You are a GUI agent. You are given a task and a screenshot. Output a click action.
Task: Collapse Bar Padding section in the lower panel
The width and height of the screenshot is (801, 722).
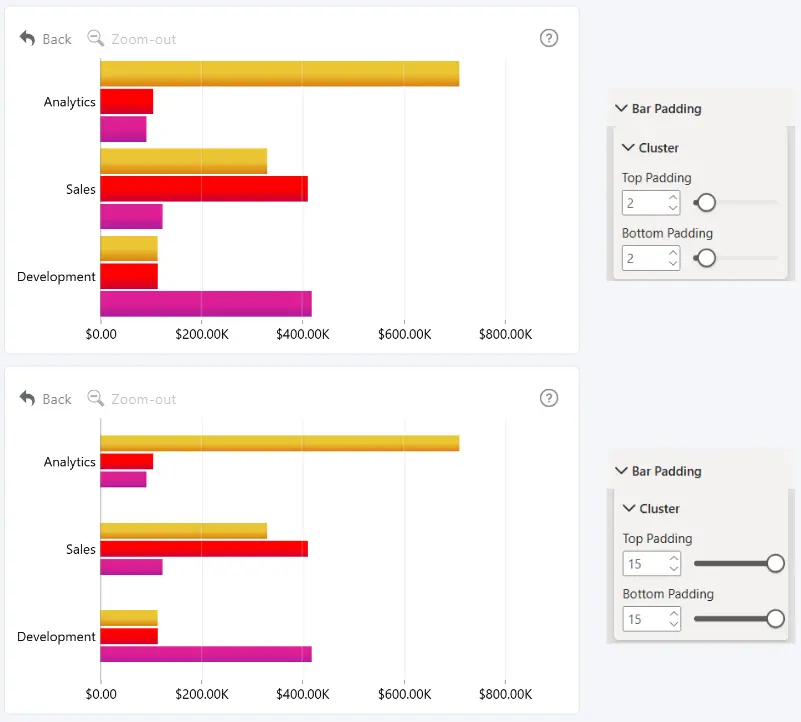pos(621,471)
